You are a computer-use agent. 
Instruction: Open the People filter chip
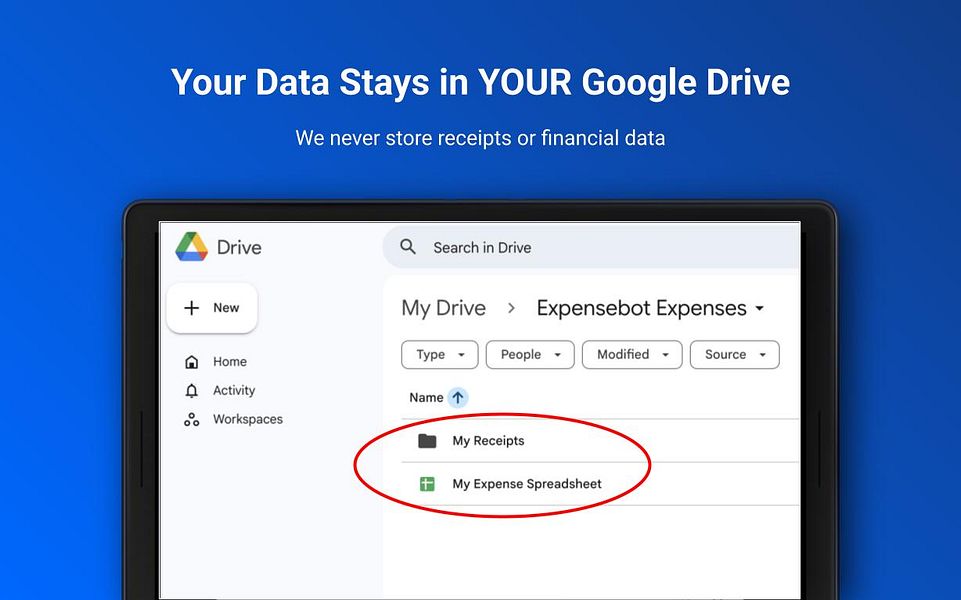[530, 354]
